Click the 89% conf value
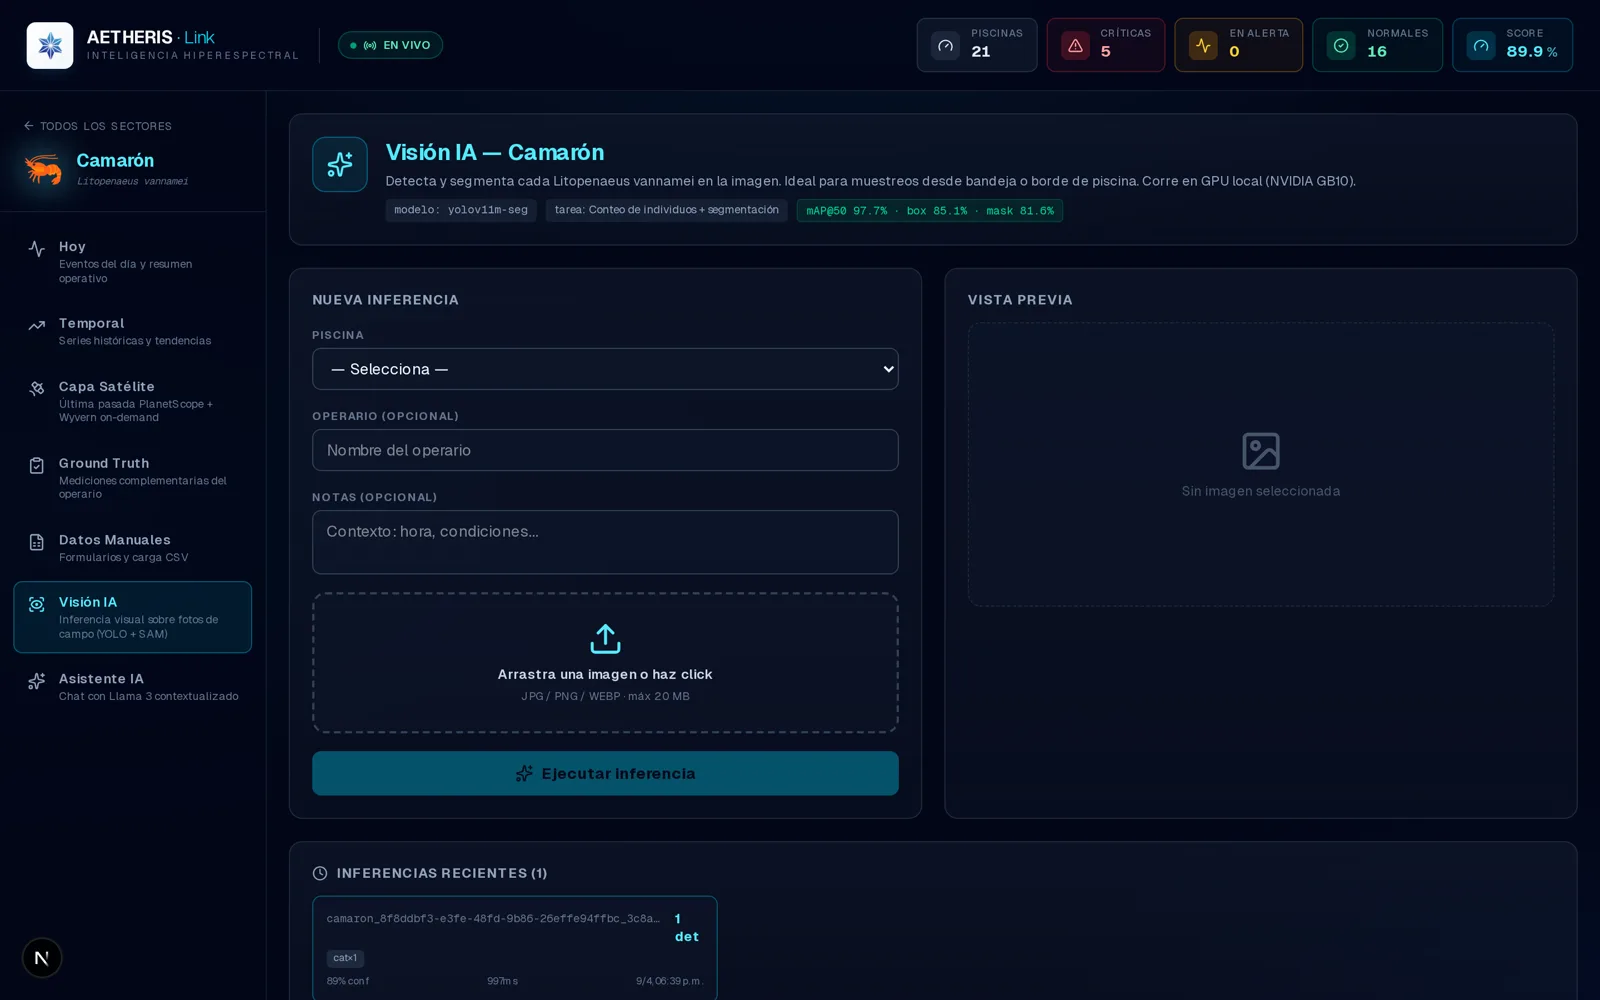This screenshot has width=1600, height=1000. tap(348, 981)
